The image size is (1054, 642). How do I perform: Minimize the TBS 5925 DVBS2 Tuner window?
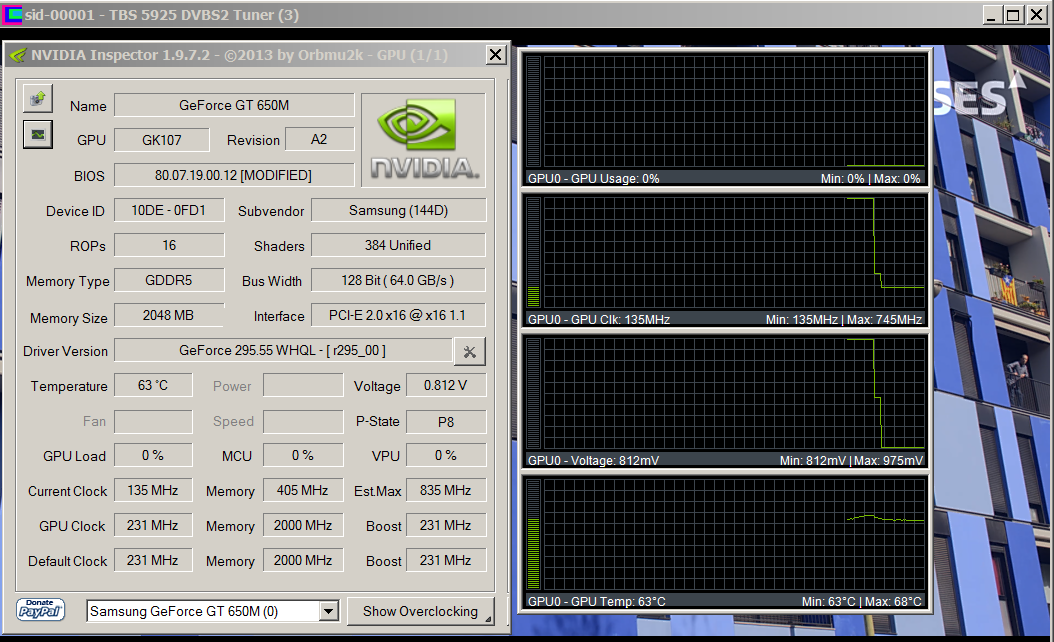tap(991, 15)
